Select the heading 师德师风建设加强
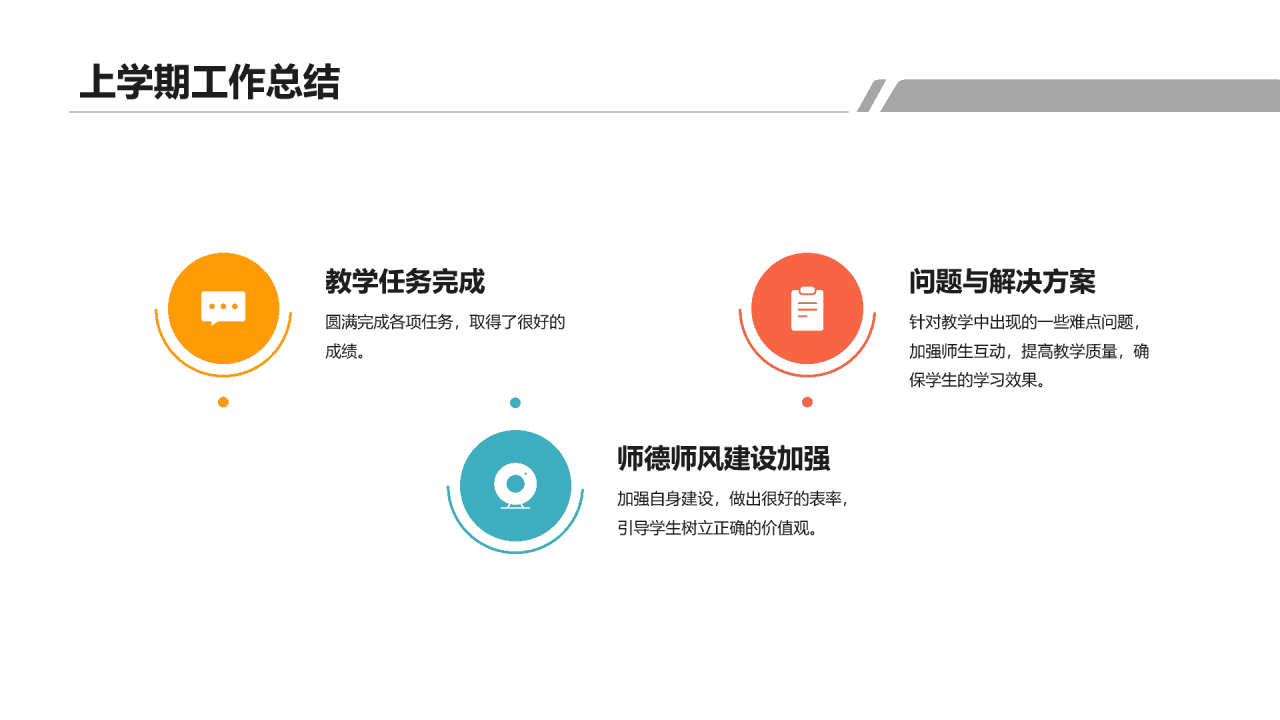The image size is (1280, 720). pyautogui.click(x=723, y=459)
